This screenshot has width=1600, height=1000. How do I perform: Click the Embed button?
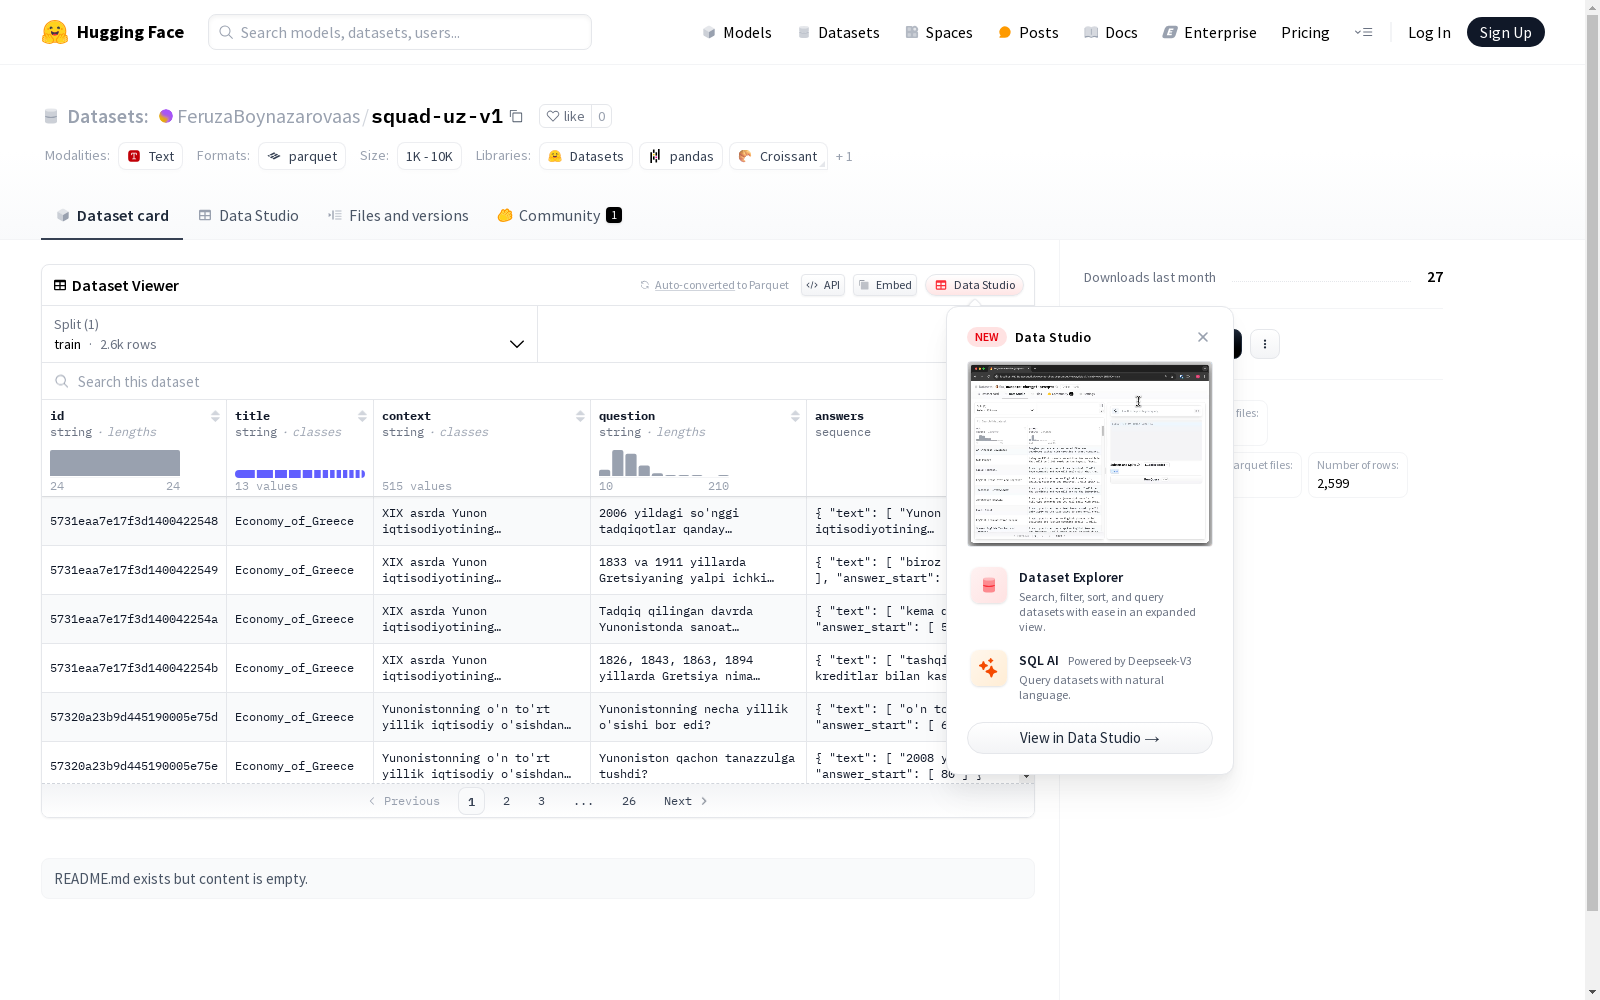(885, 285)
